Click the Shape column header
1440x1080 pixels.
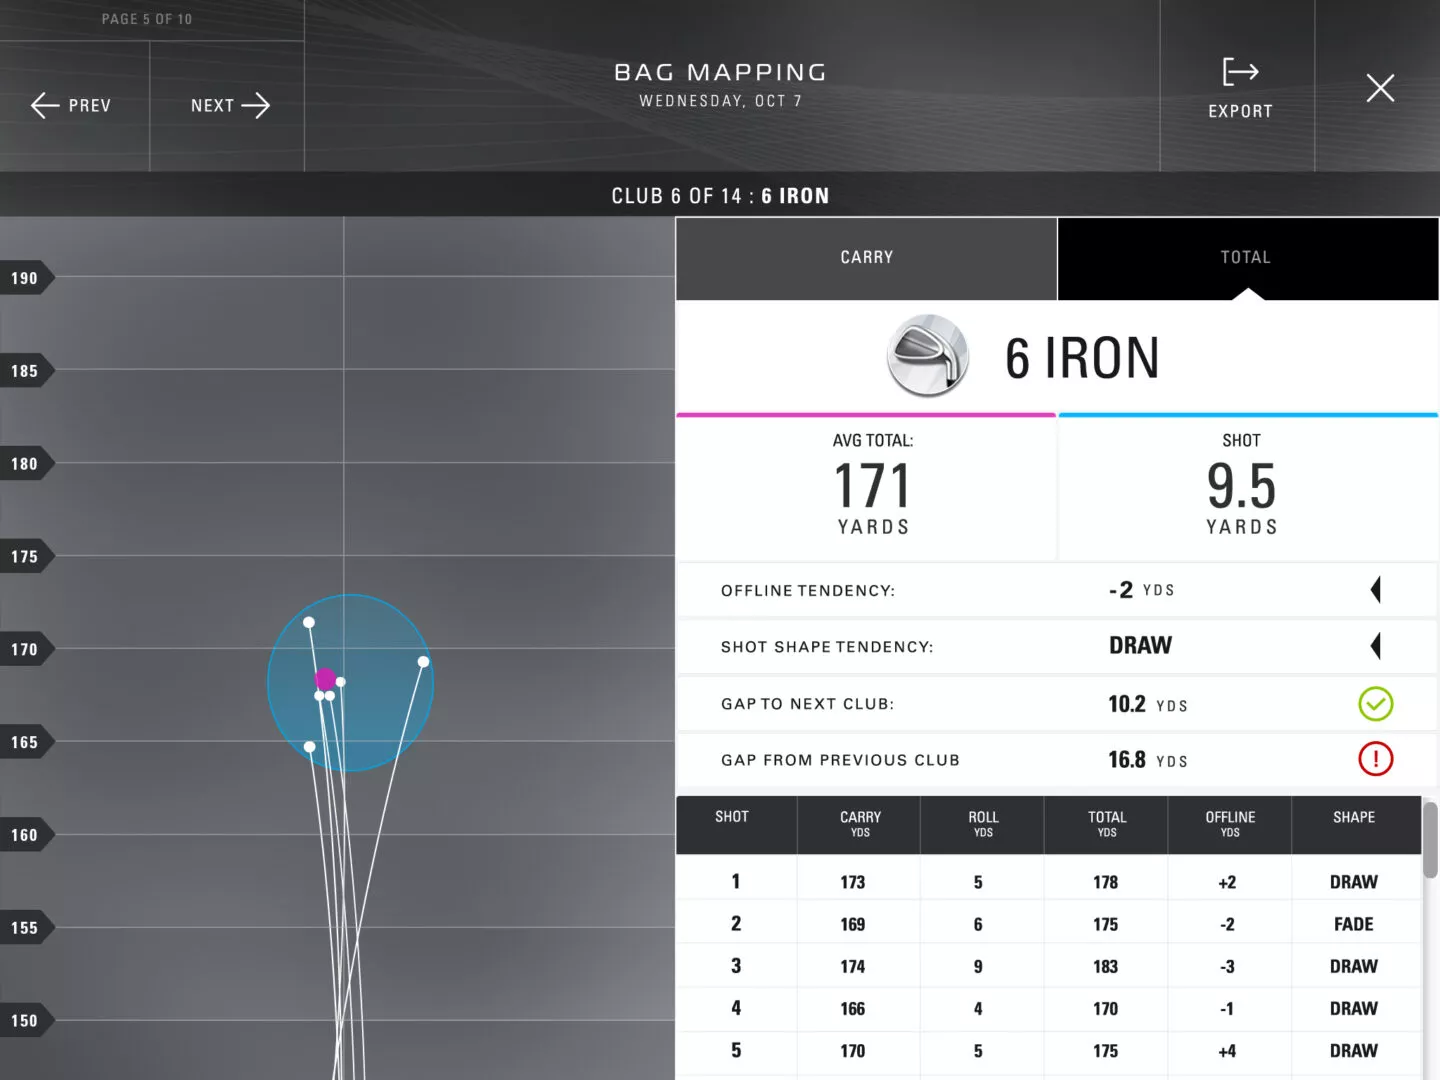pos(1353,818)
